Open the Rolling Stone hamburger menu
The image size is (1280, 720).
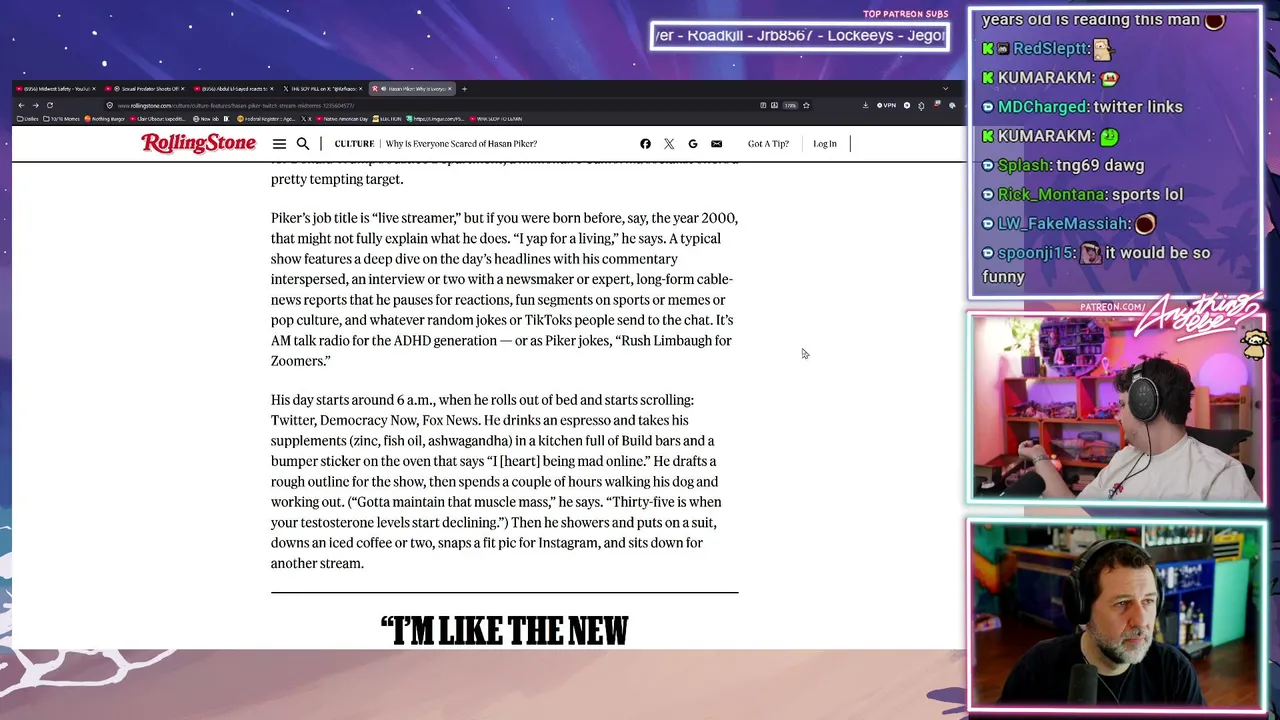[x=279, y=144]
